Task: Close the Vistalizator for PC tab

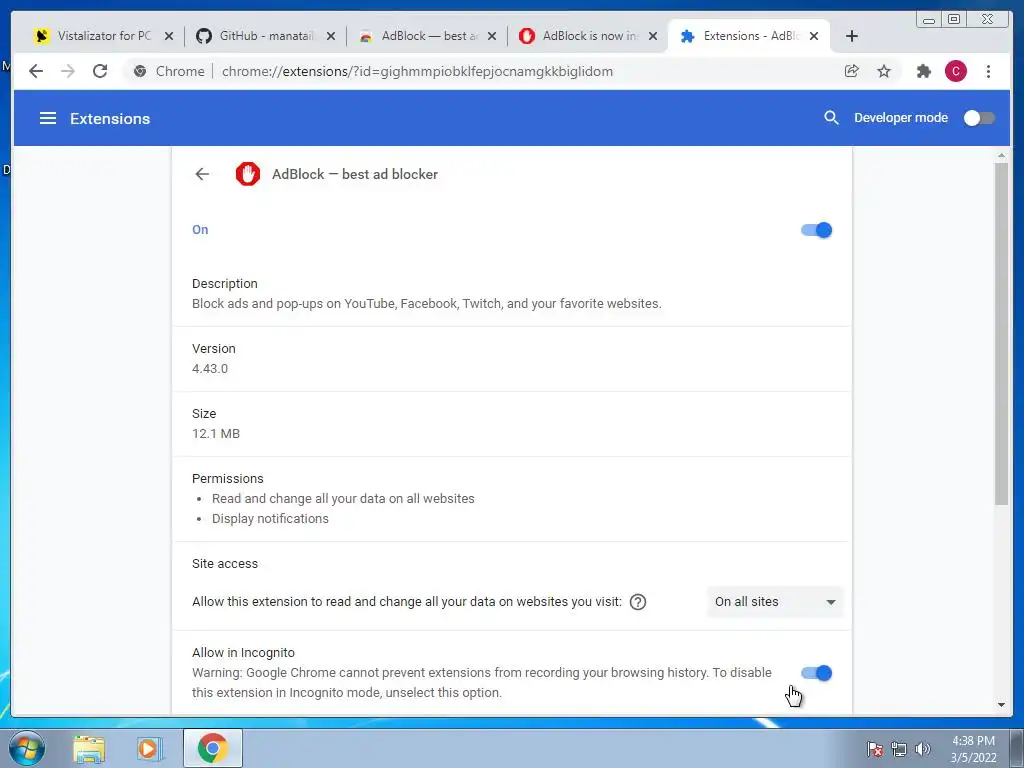Action: point(168,36)
